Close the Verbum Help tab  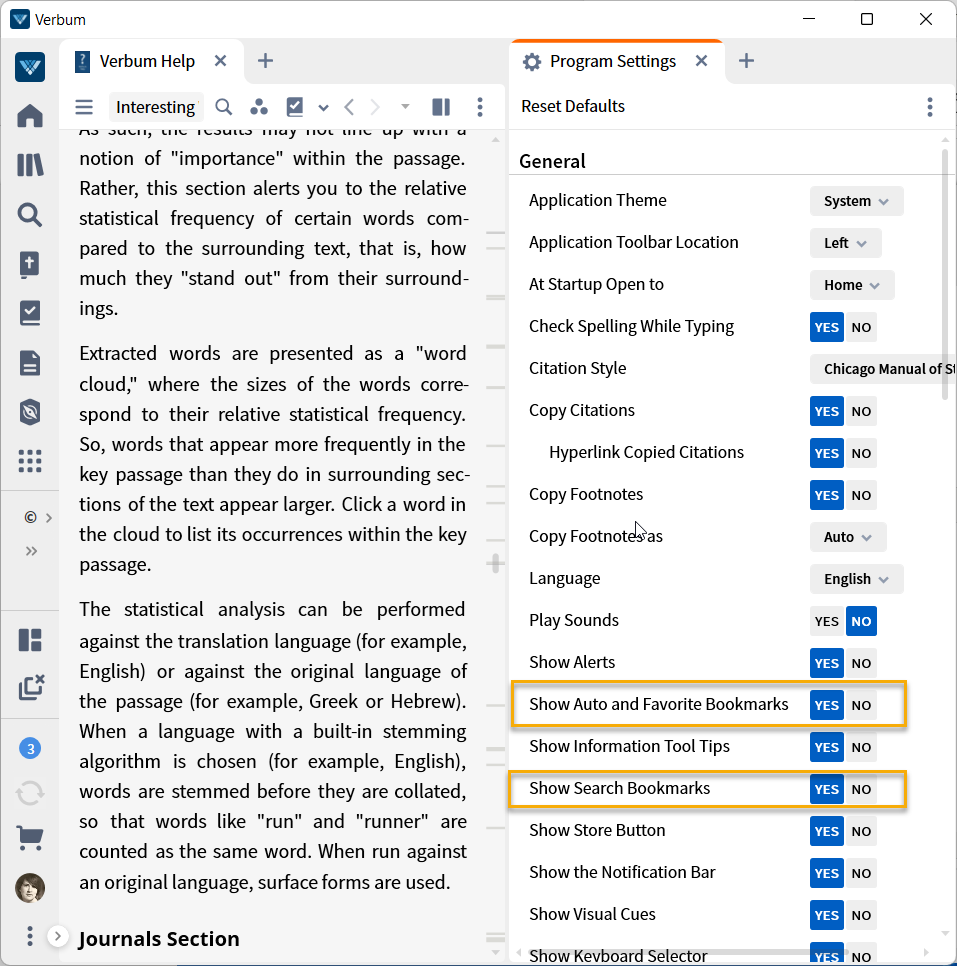[x=221, y=61]
